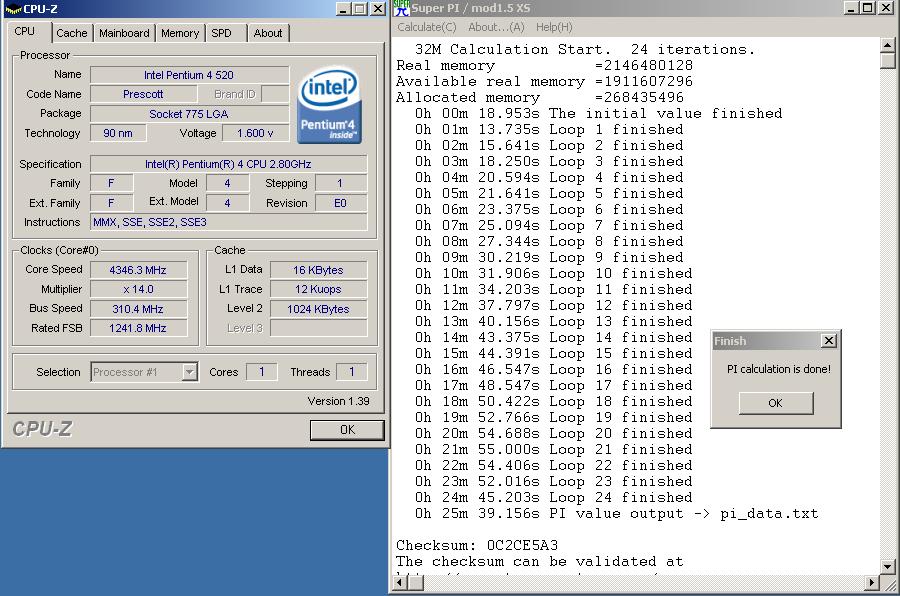900x596 pixels.
Task: Switch to the SPD tab
Action: pos(222,33)
